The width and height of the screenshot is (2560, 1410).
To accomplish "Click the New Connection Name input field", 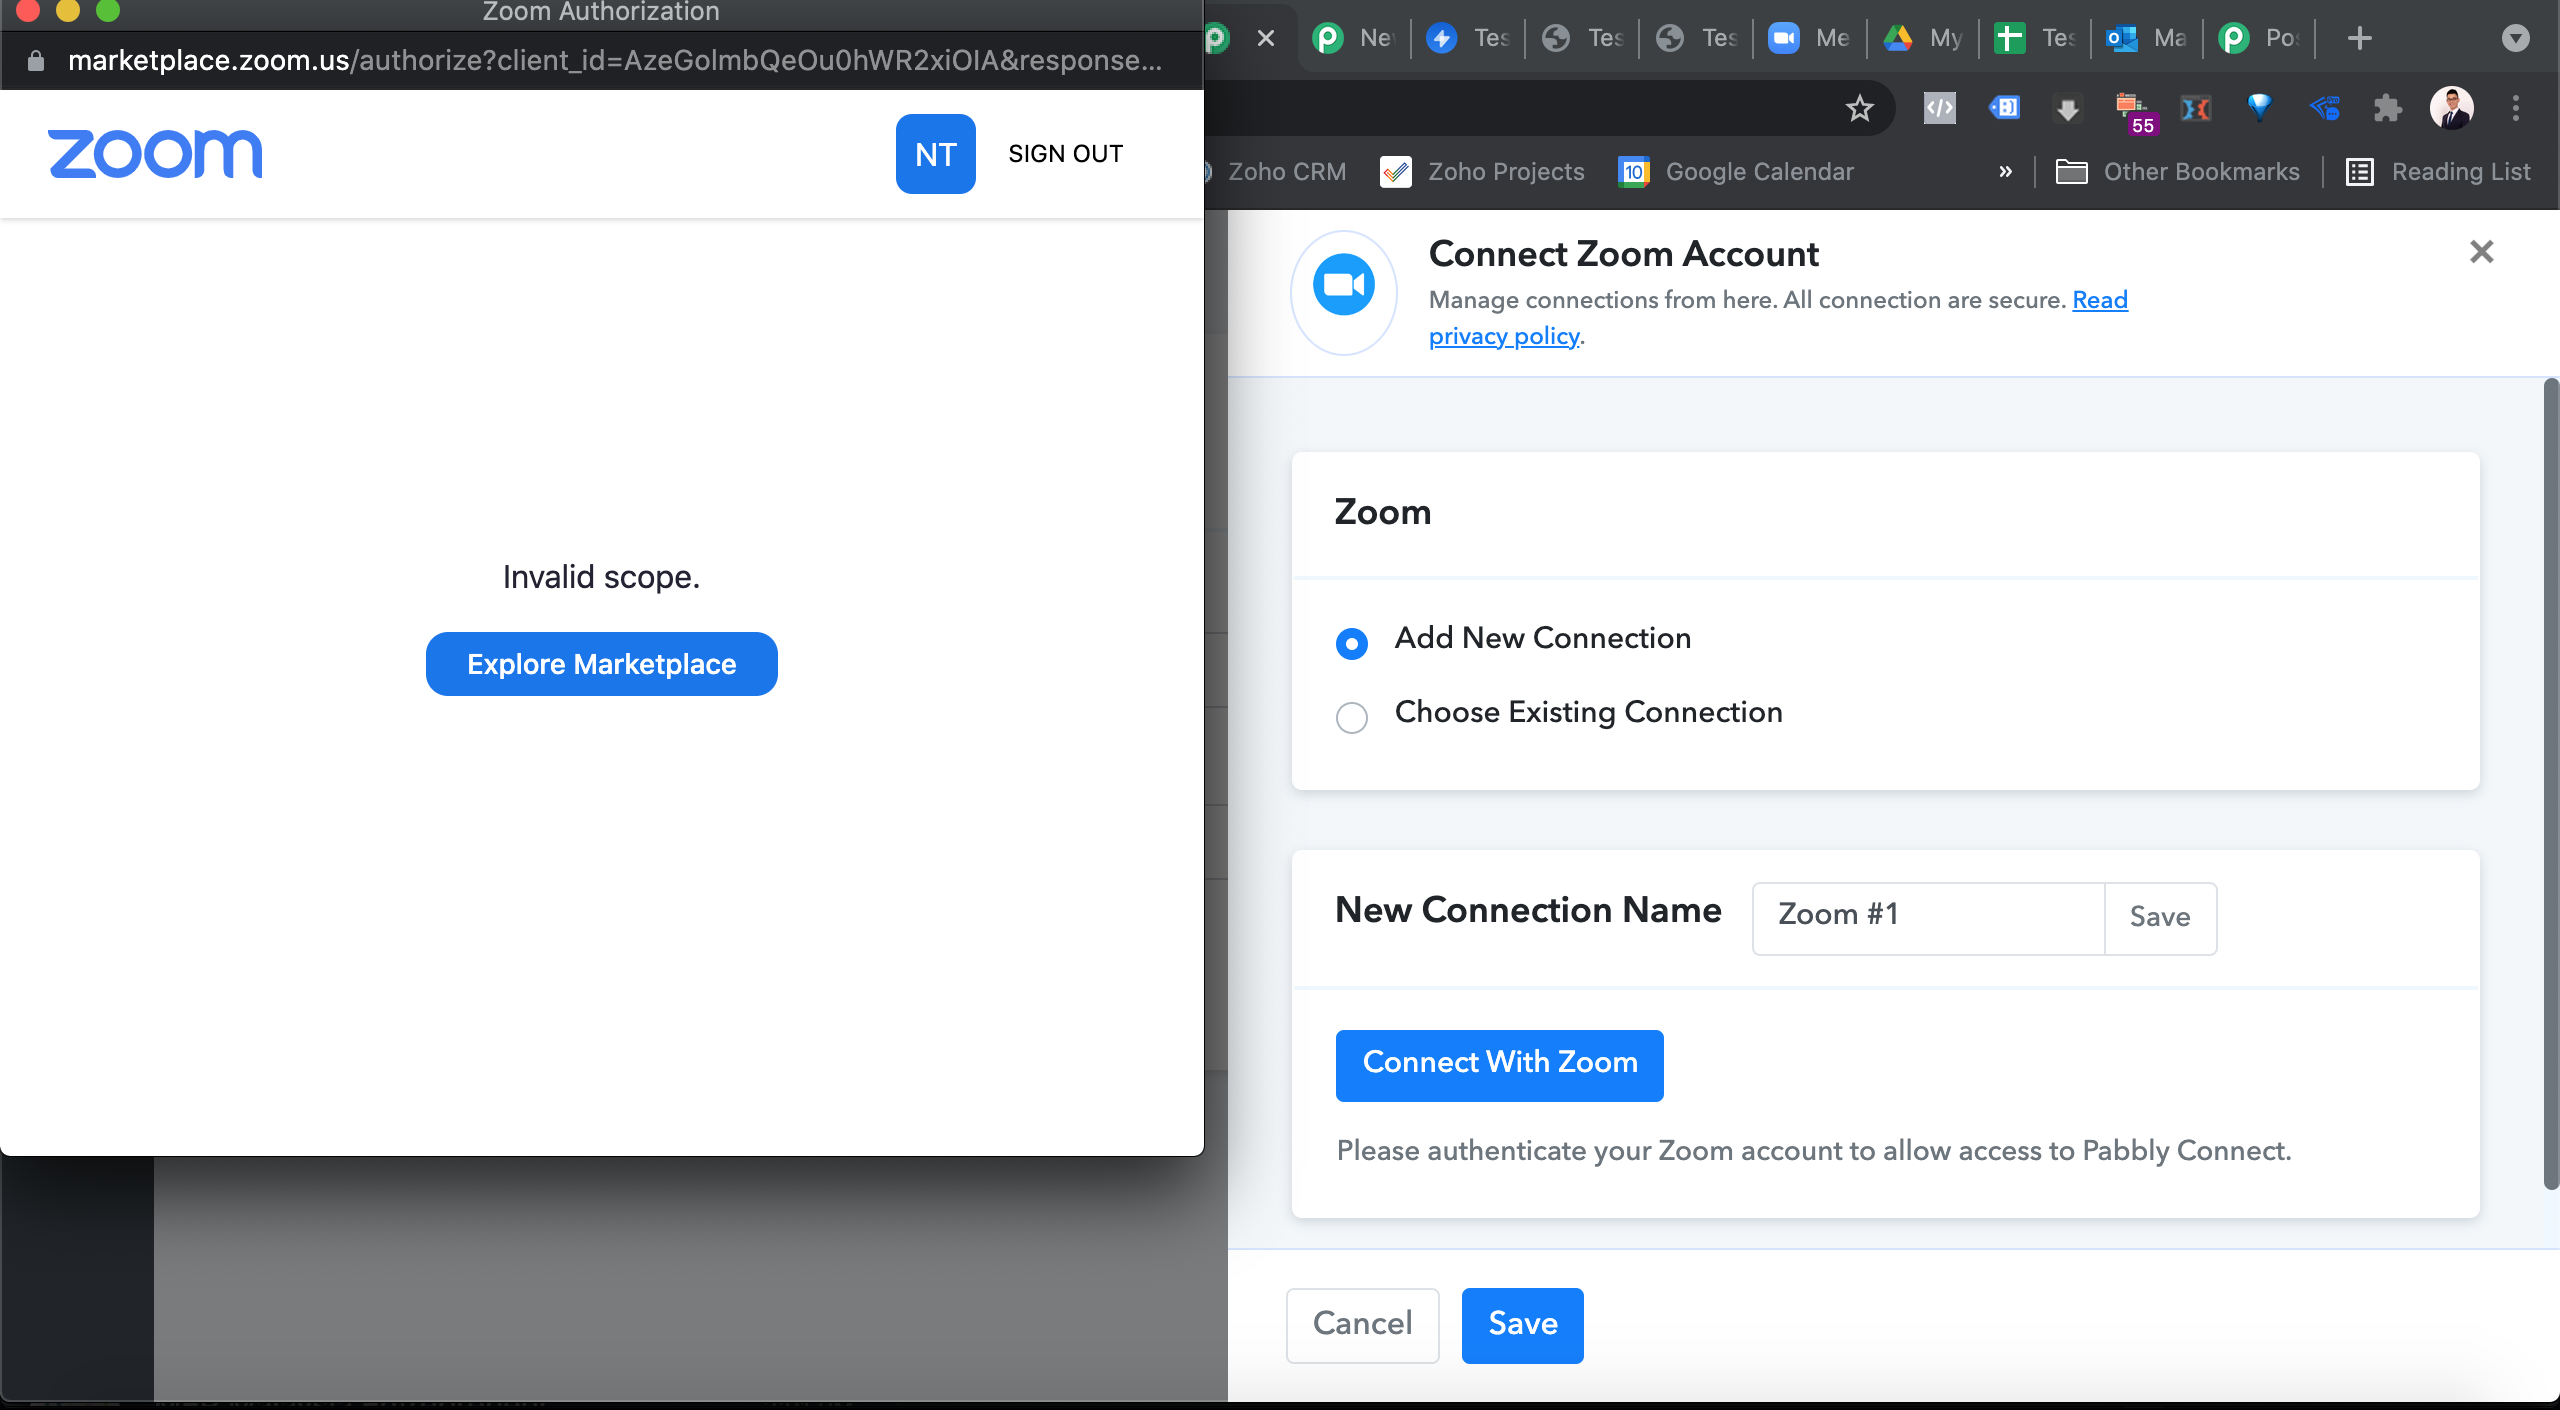I will point(1928,918).
